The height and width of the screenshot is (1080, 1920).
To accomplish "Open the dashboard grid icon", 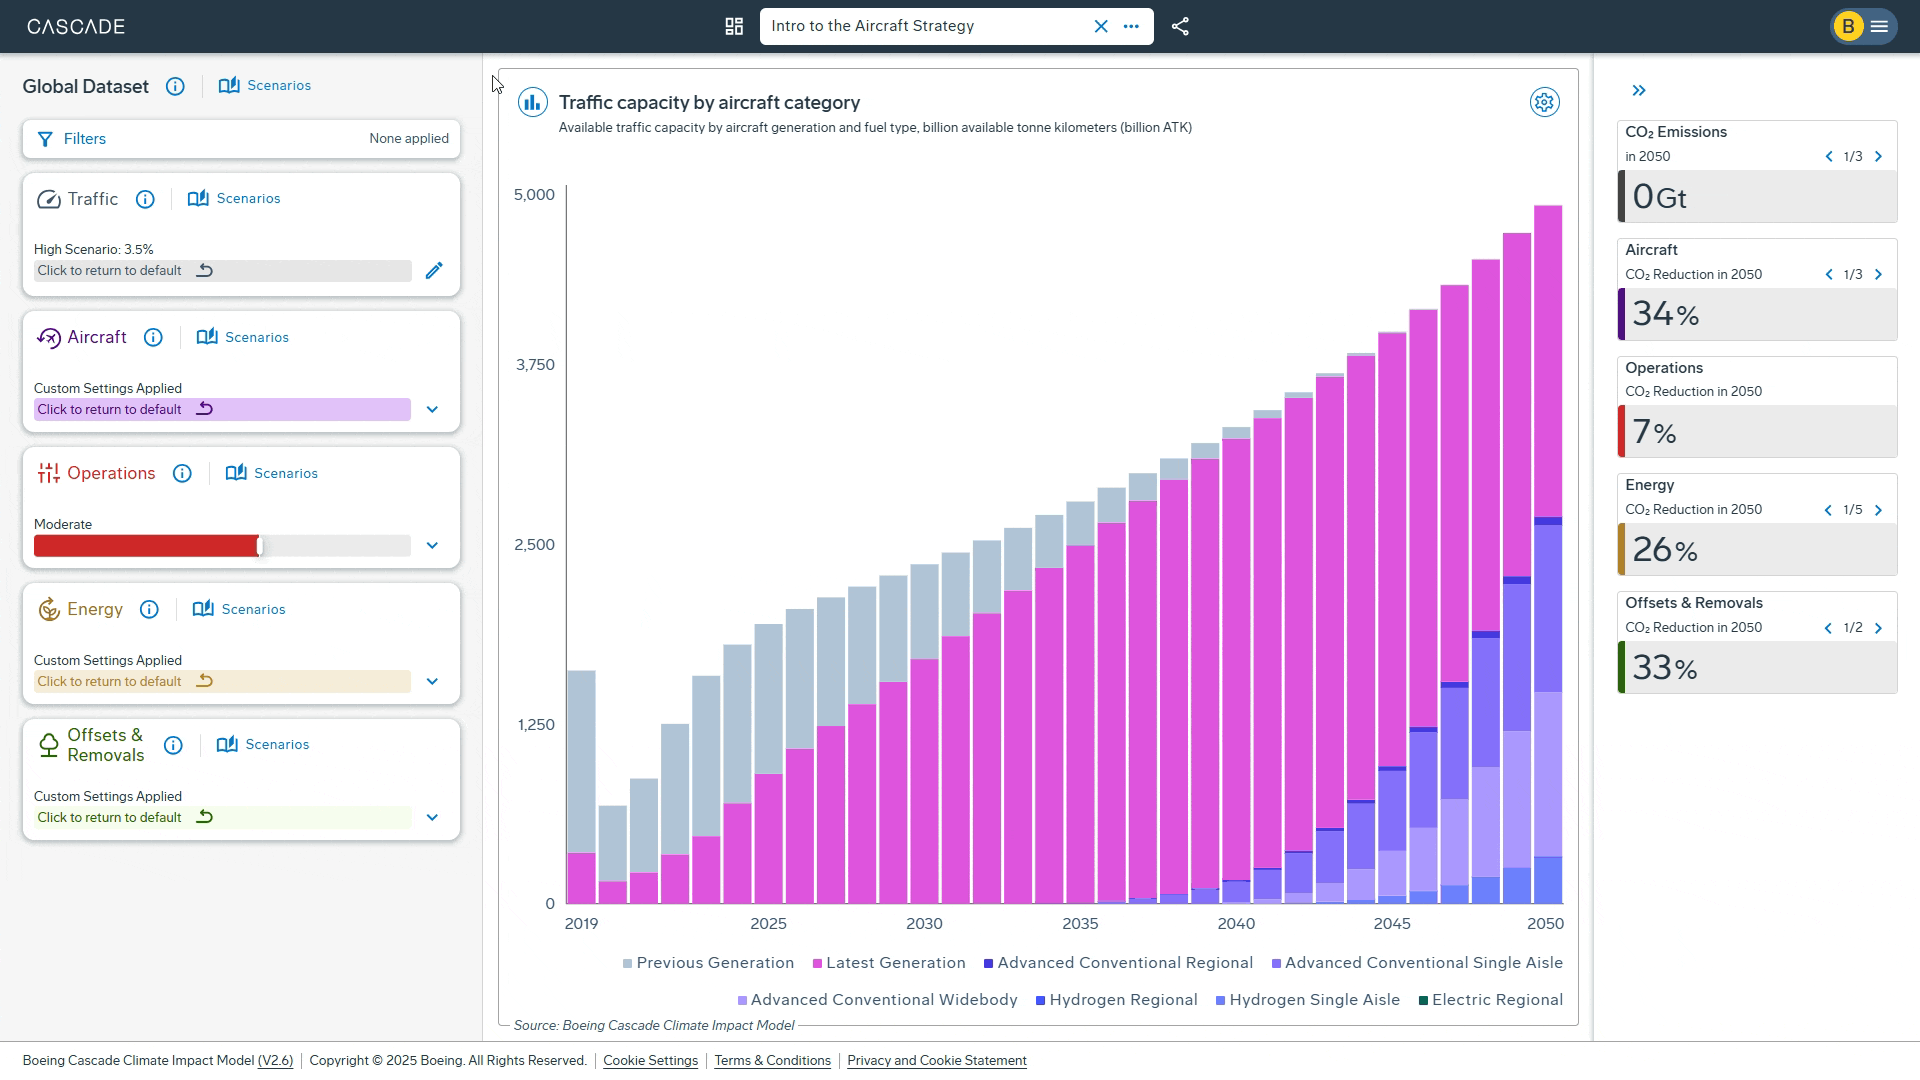I will (734, 27).
